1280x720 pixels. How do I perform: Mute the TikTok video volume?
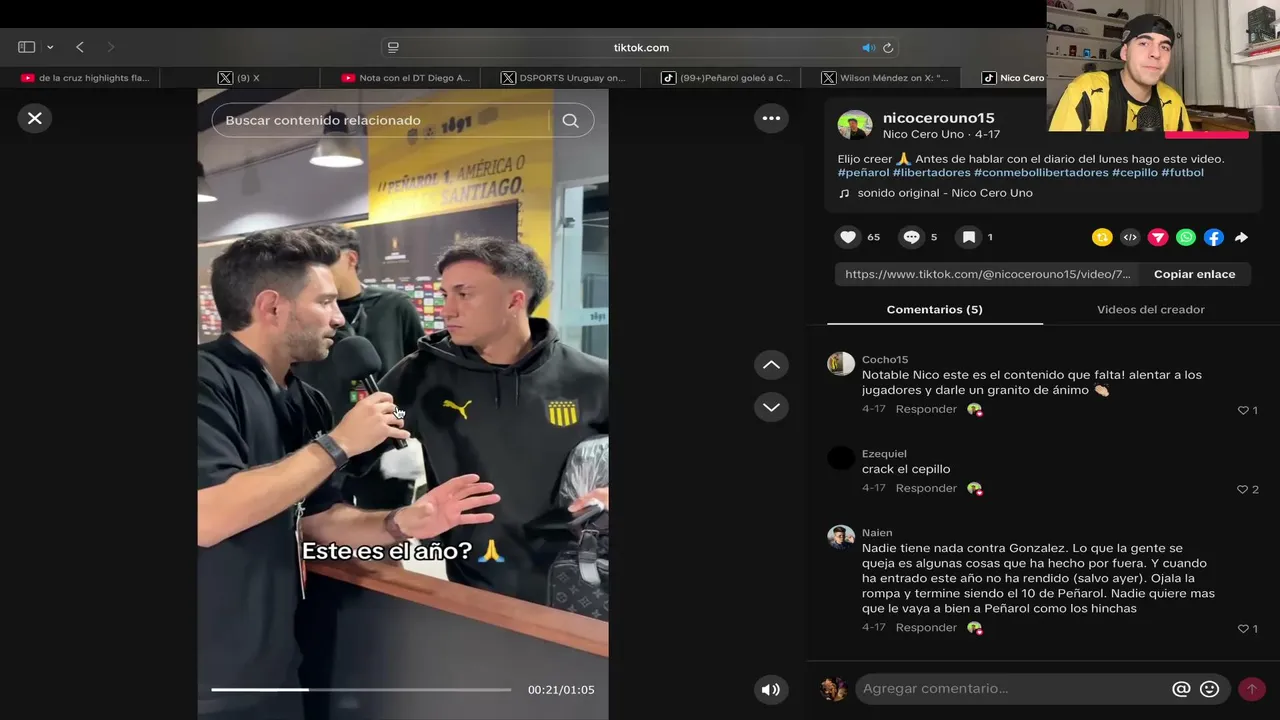771,689
